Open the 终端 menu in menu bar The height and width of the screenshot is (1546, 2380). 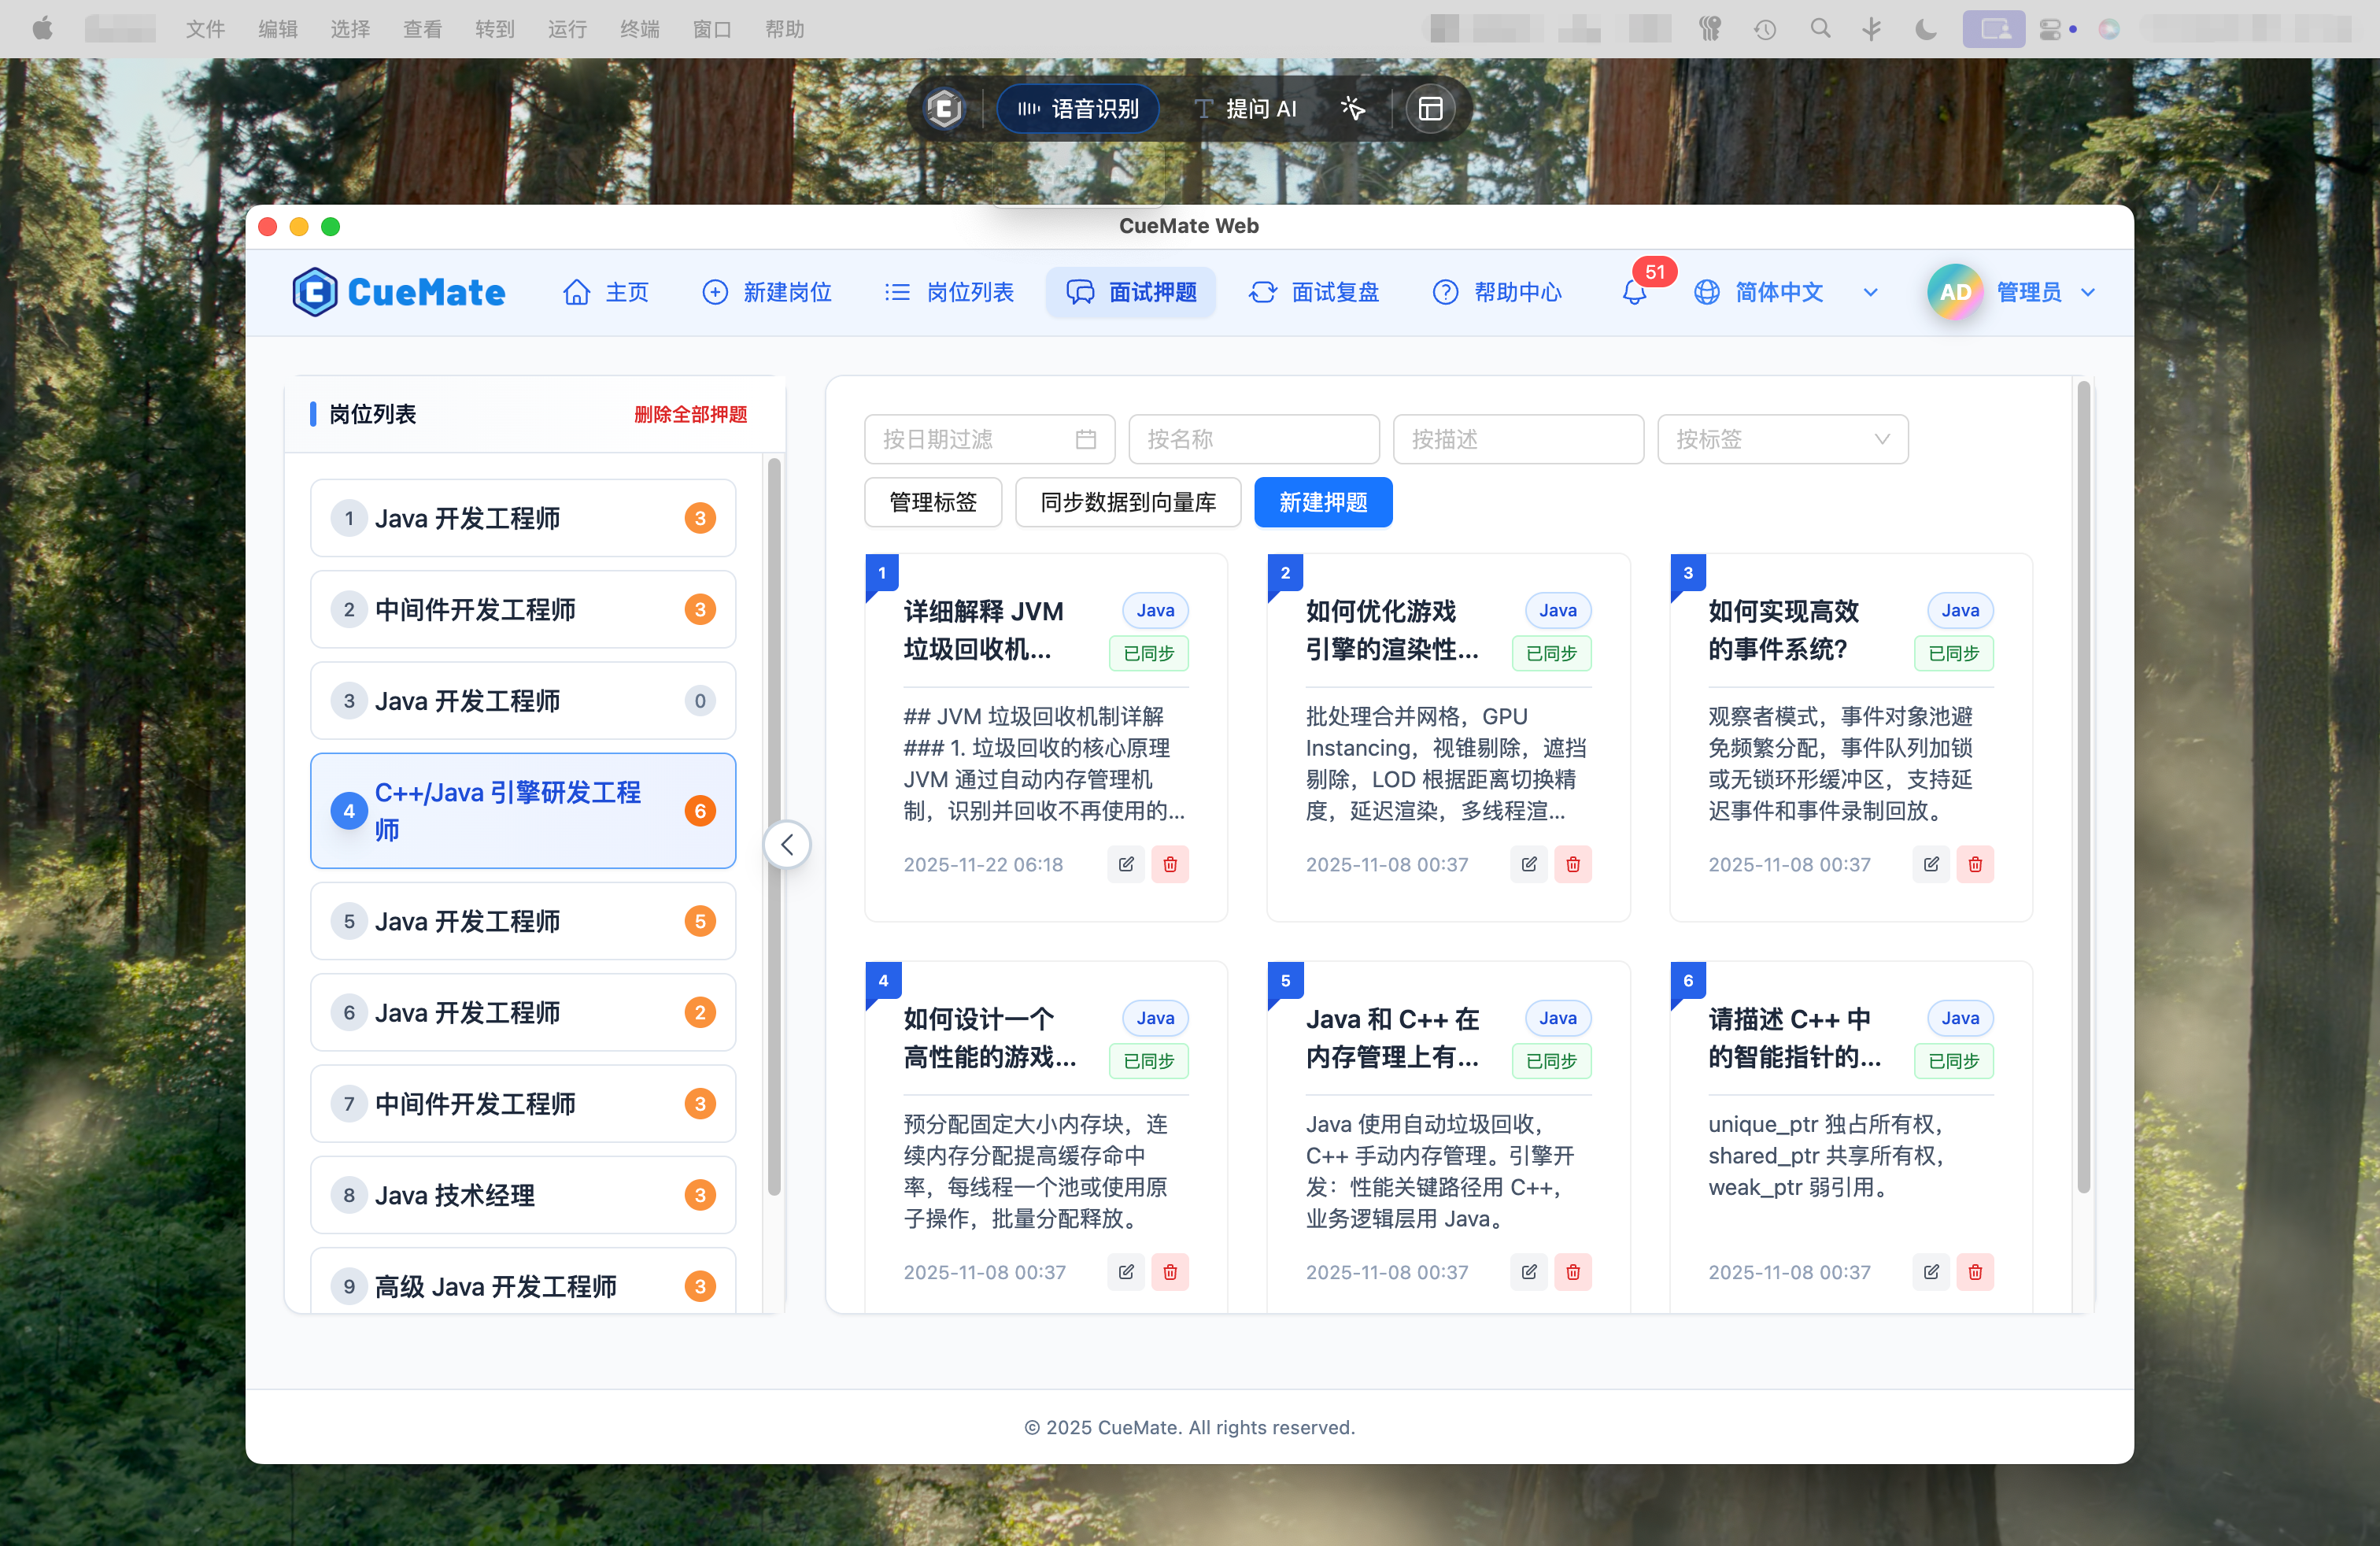click(640, 29)
